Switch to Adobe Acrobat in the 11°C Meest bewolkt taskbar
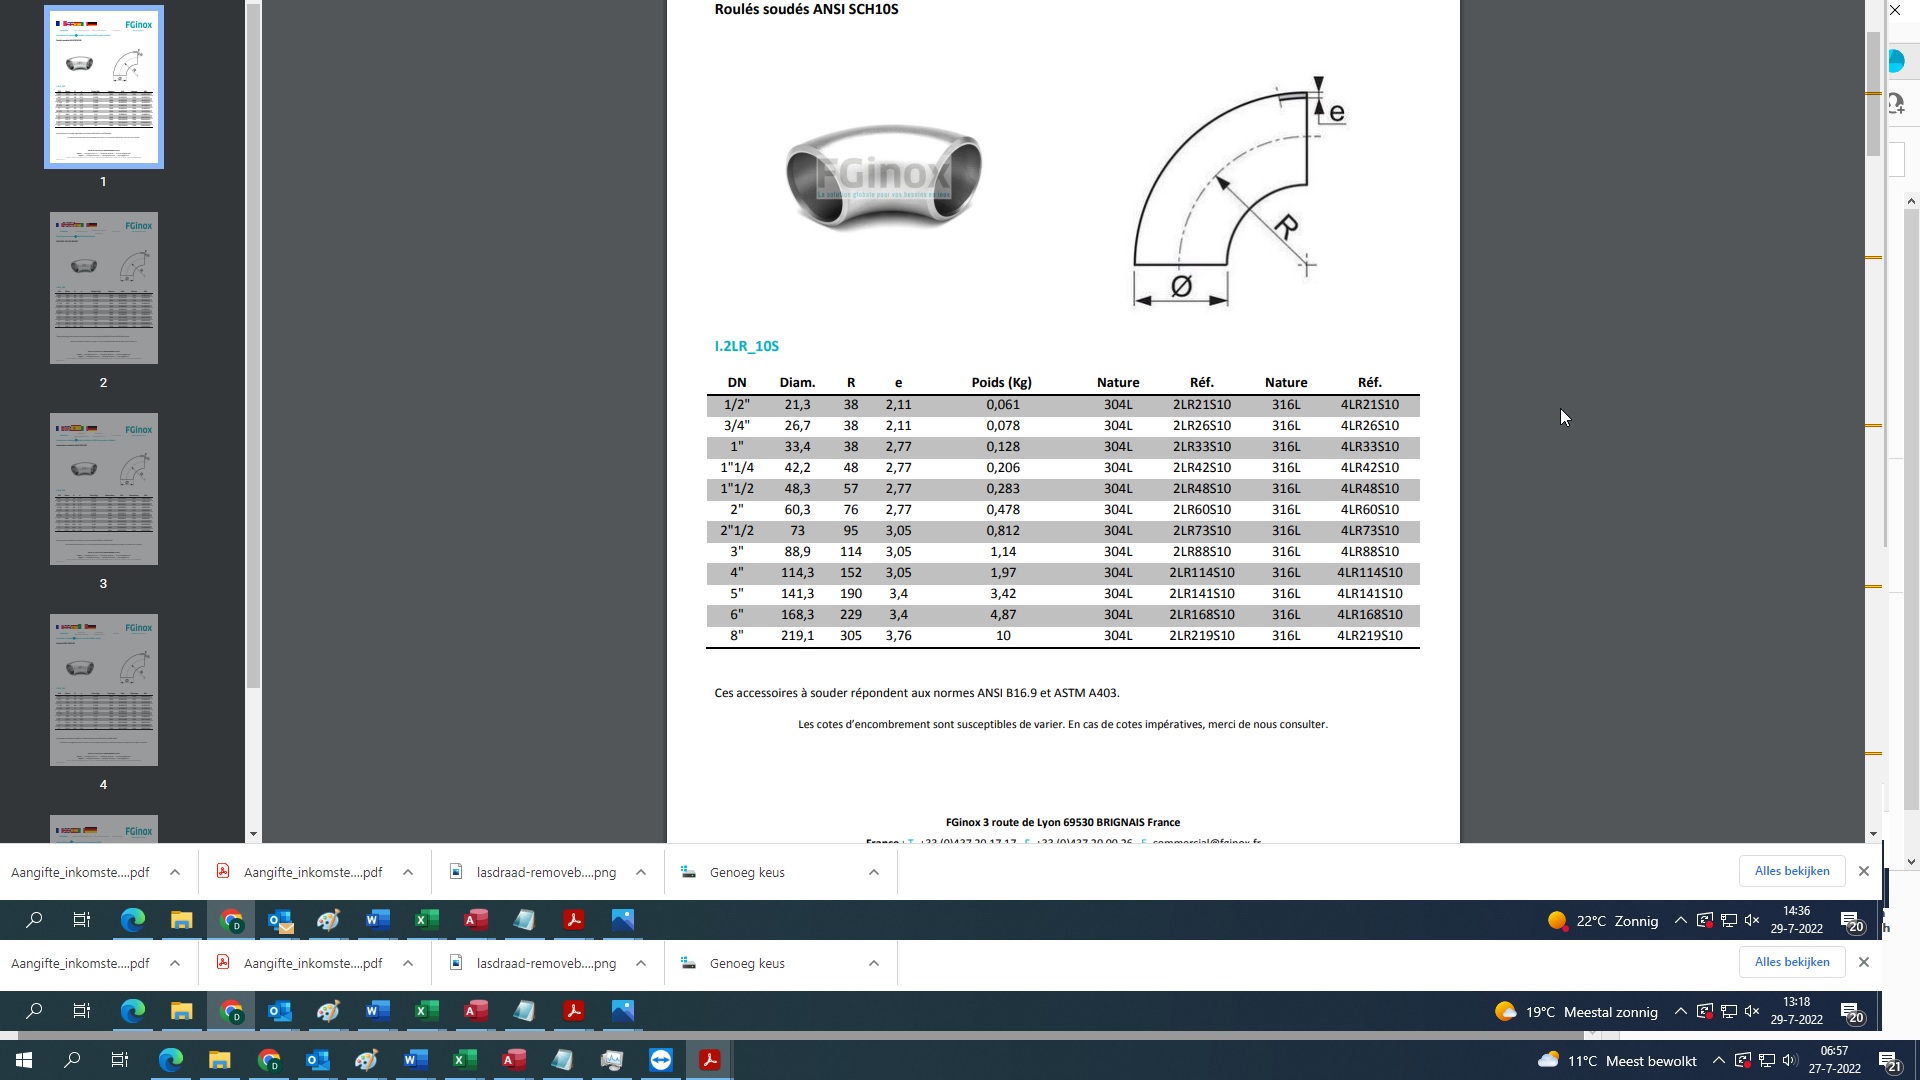Screen dimensions: 1920x1080 (x=710, y=1060)
